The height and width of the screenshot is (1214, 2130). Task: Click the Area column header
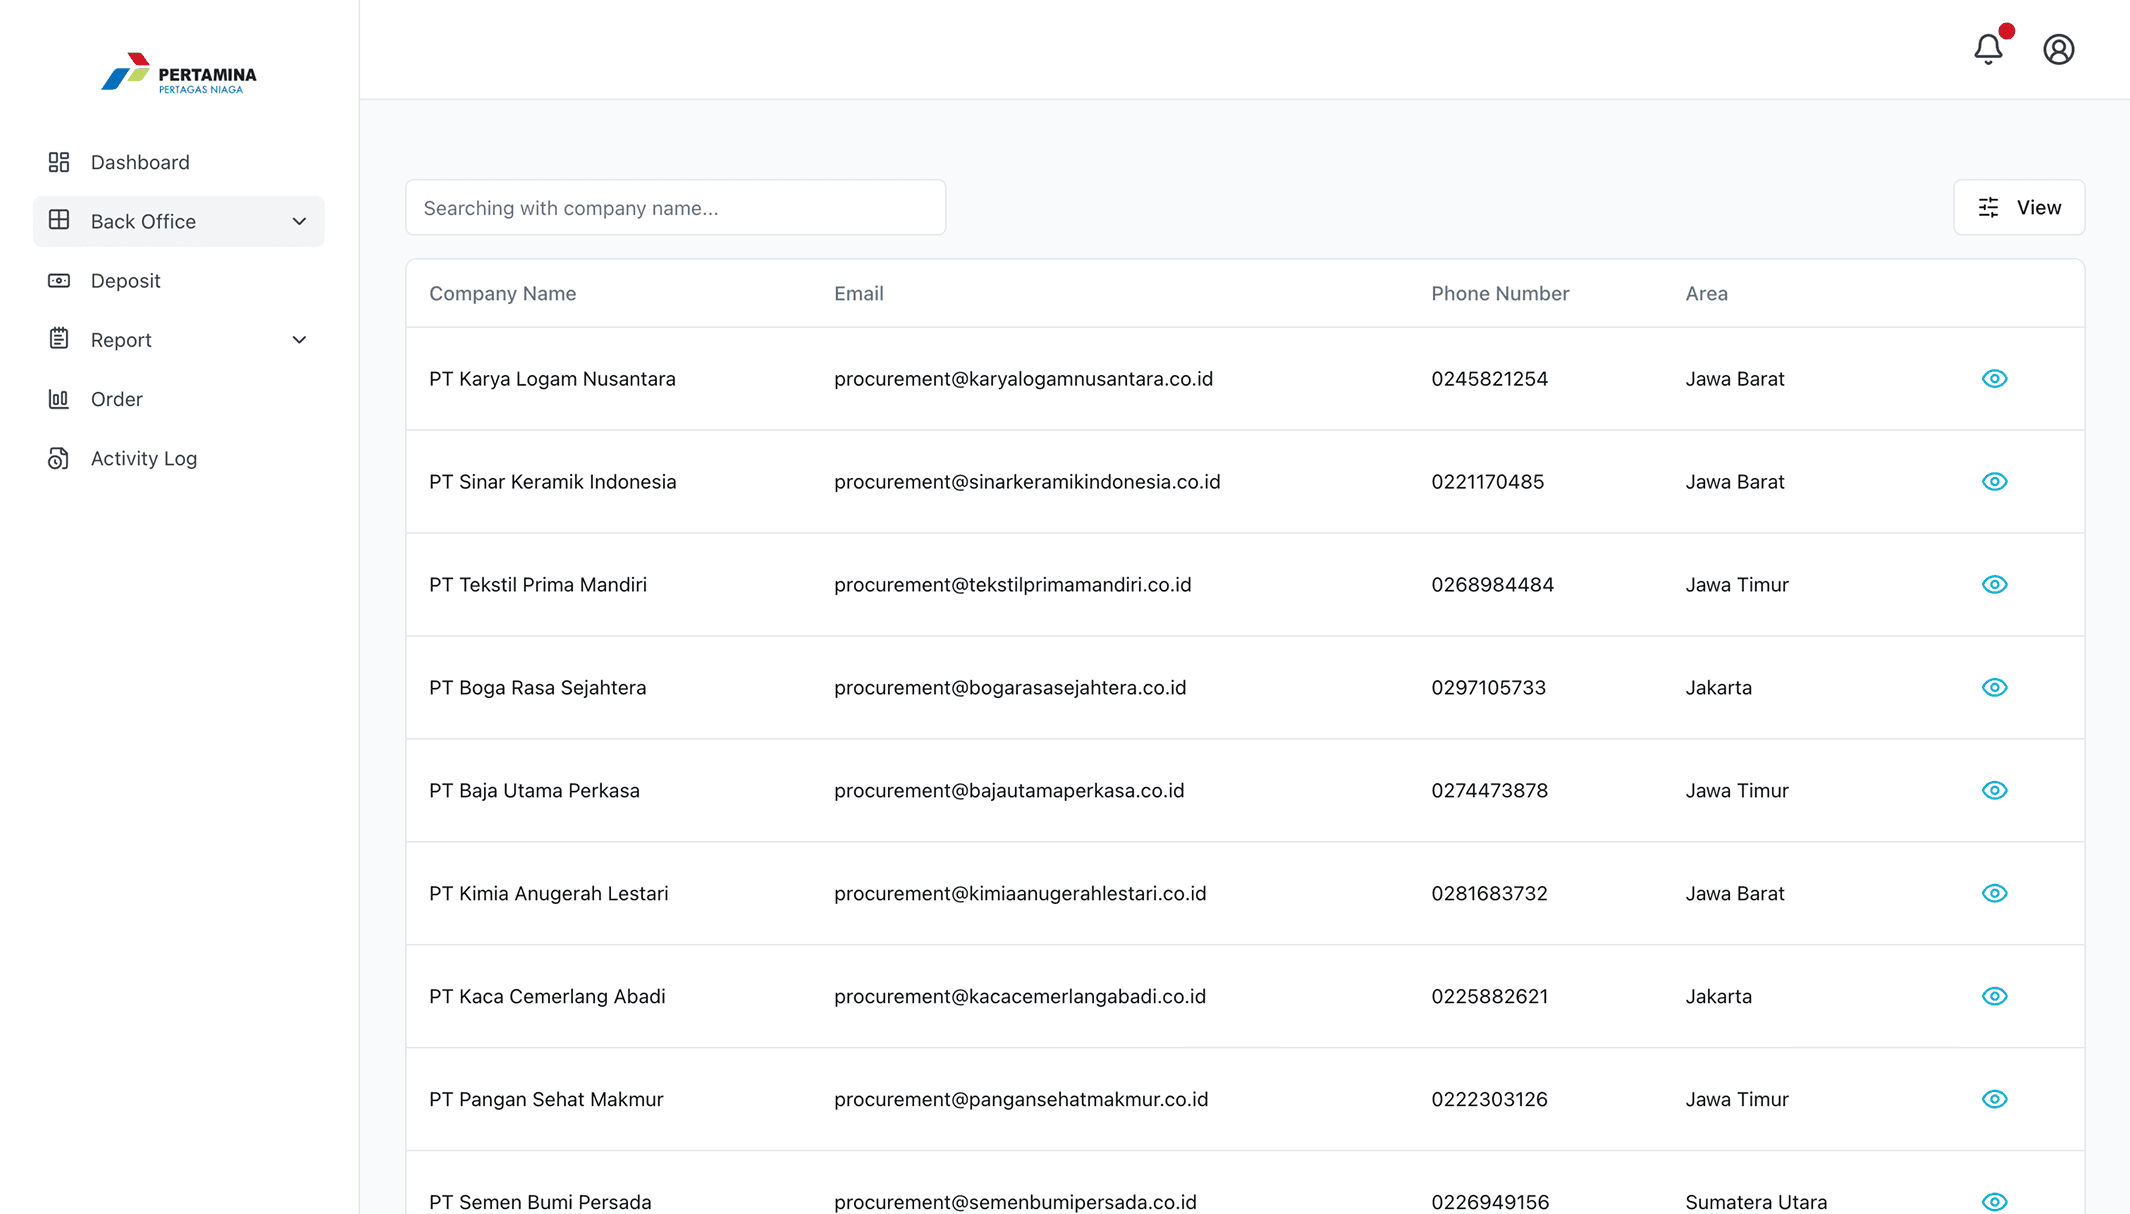pyautogui.click(x=1706, y=293)
